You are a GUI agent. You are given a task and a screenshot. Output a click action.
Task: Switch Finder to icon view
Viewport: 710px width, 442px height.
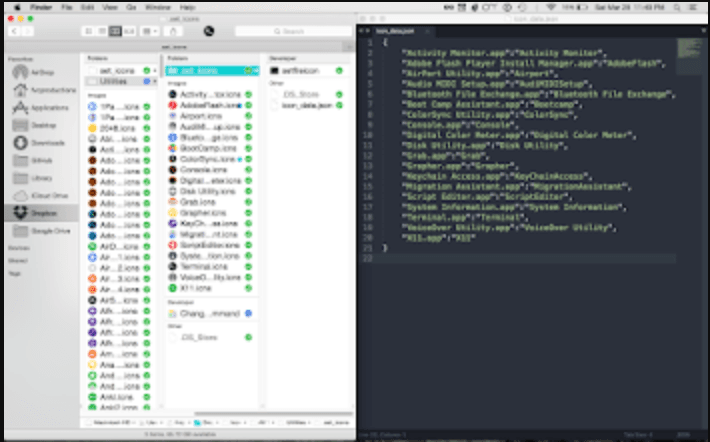click(88, 31)
